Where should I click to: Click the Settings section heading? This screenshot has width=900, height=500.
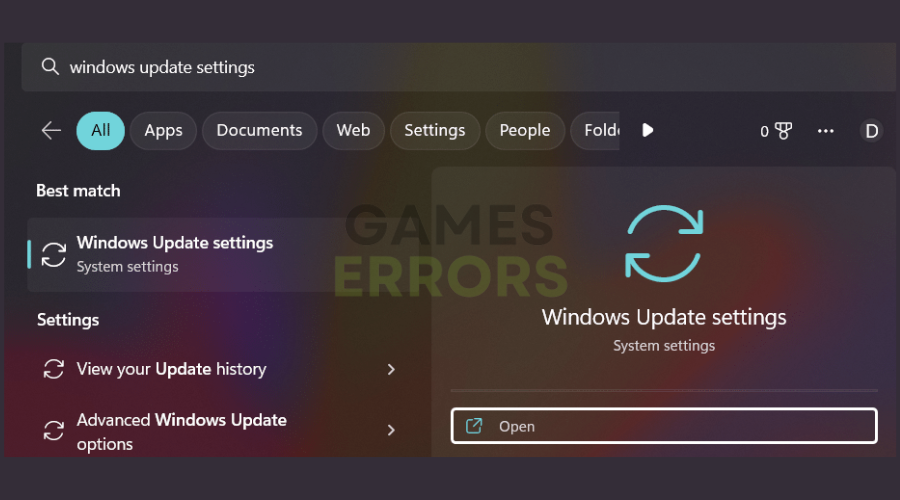(68, 320)
